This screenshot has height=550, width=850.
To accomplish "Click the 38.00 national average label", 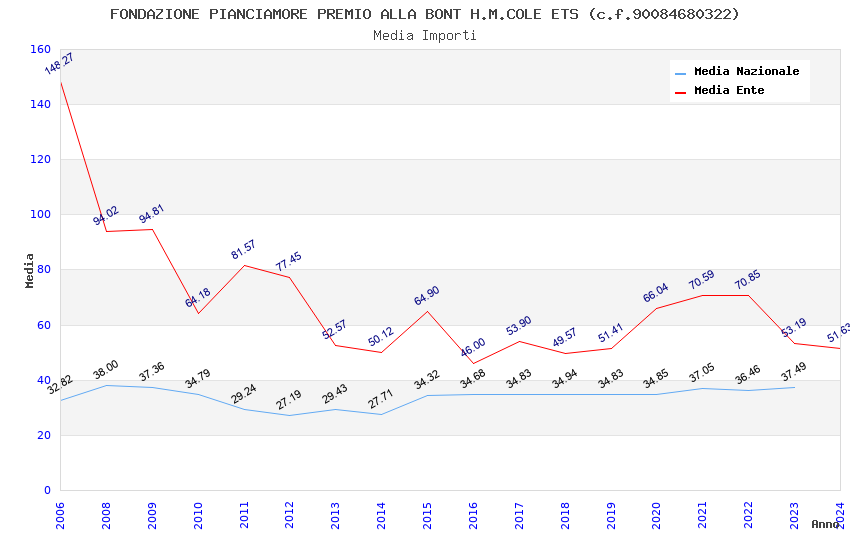I will point(106,370).
